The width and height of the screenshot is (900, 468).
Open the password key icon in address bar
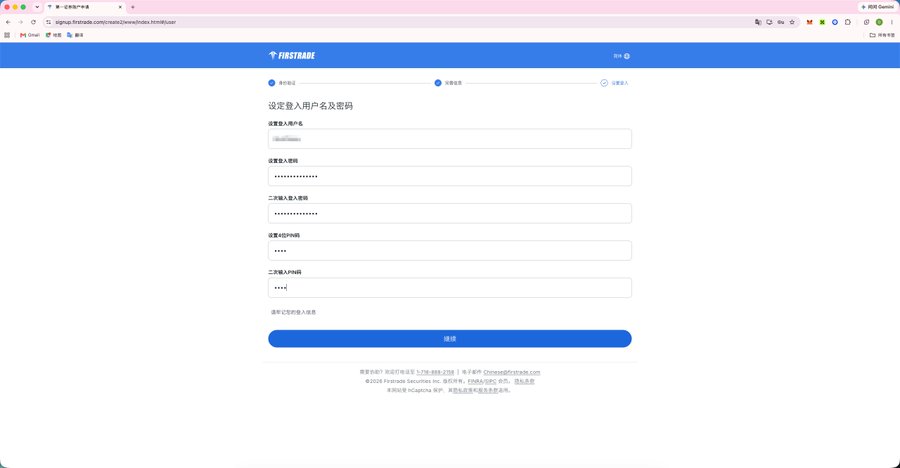click(781, 22)
